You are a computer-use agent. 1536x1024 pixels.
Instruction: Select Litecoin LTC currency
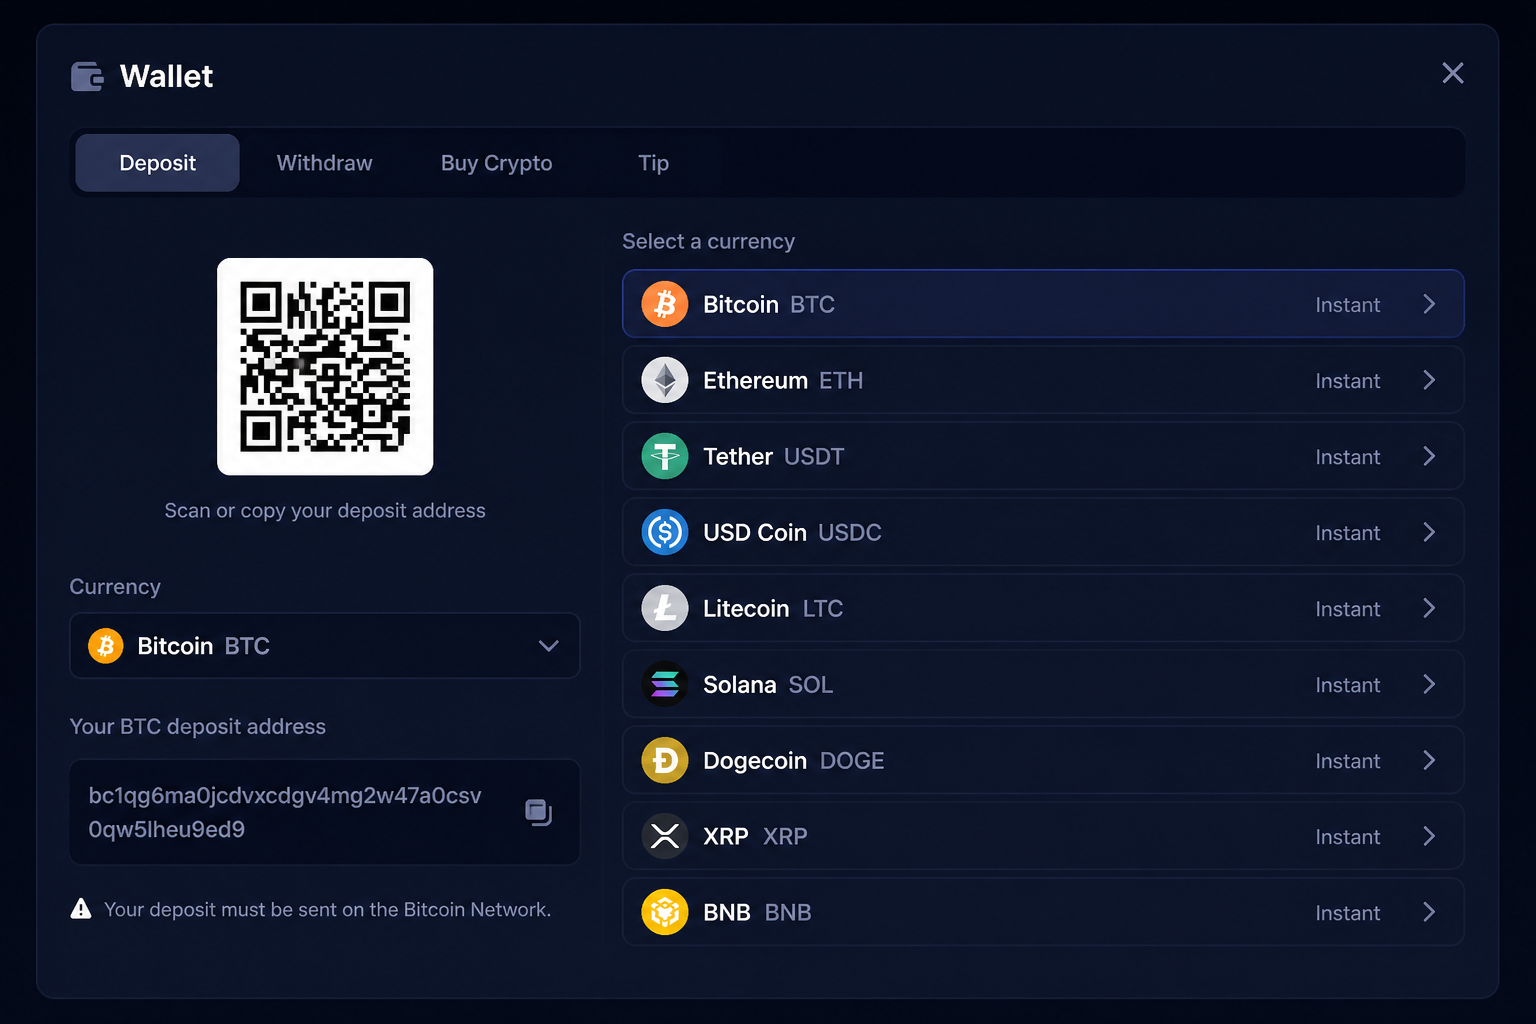[1043, 608]
